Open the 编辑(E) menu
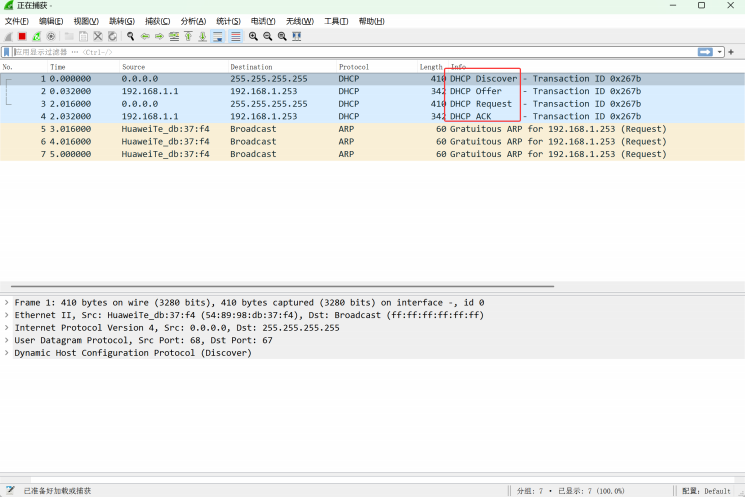This screenshot has height=497, width=745. (x=51, y=21)
